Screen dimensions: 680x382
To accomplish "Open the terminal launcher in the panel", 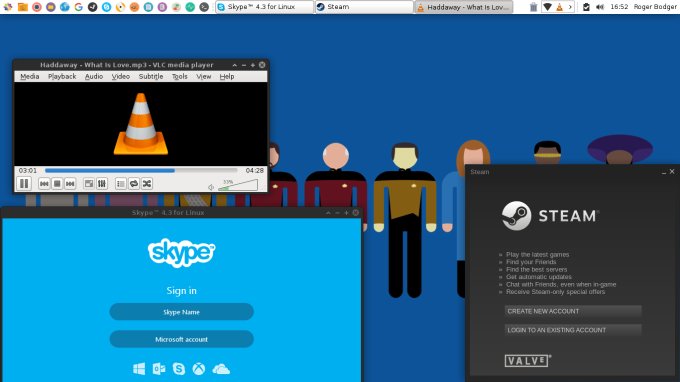I will [204, 7].
